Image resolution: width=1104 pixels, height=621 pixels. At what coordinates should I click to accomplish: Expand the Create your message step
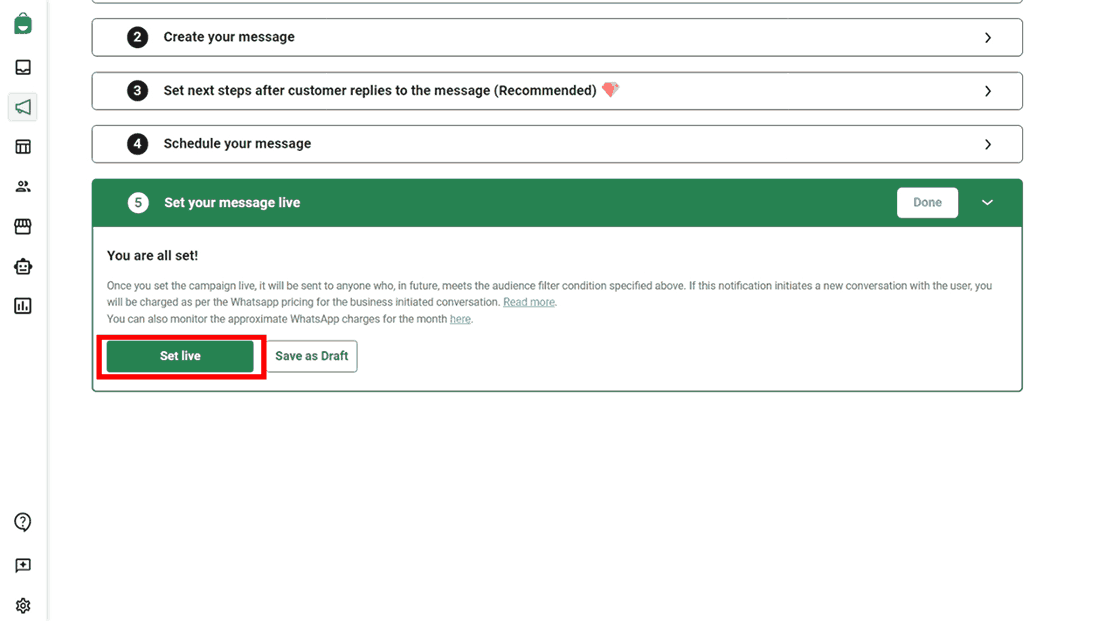pyautogui.click(x=557, y=37)
